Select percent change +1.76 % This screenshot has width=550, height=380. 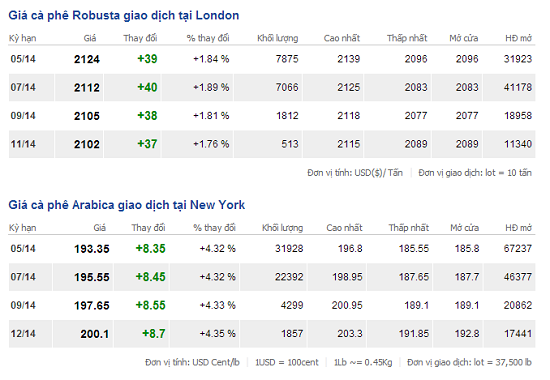coord(211,144)
